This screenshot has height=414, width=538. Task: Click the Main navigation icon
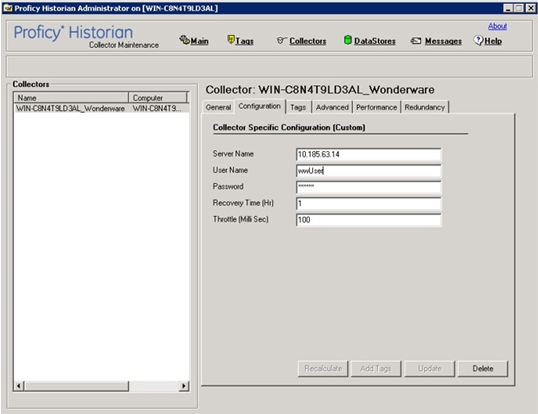point(184,40)
